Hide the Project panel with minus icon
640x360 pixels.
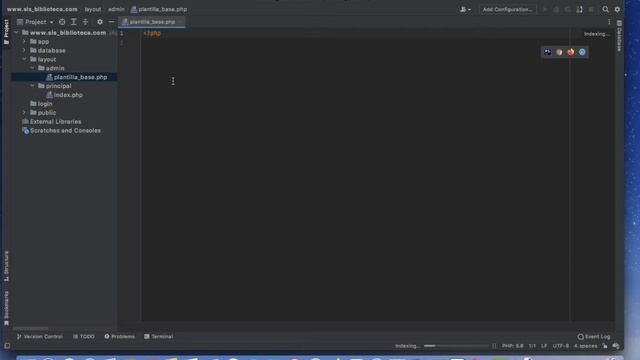coord(111,22)
